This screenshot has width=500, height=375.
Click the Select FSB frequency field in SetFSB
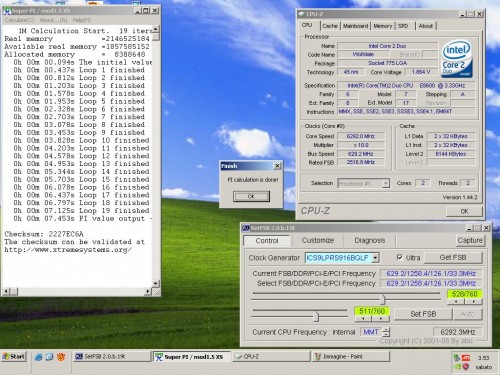click(431, 283)
